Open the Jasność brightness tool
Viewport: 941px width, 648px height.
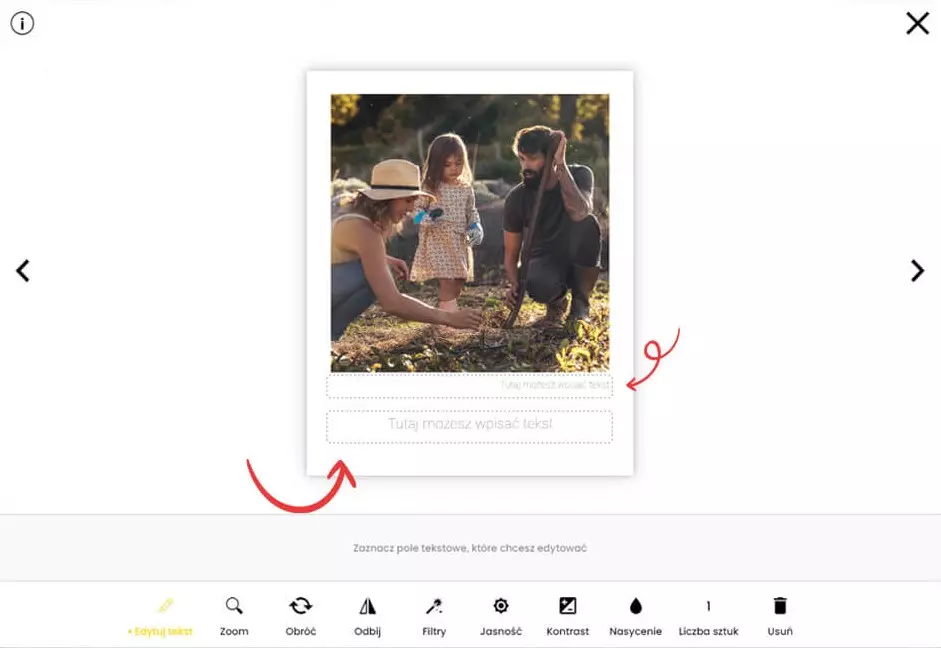coord(501,606)
